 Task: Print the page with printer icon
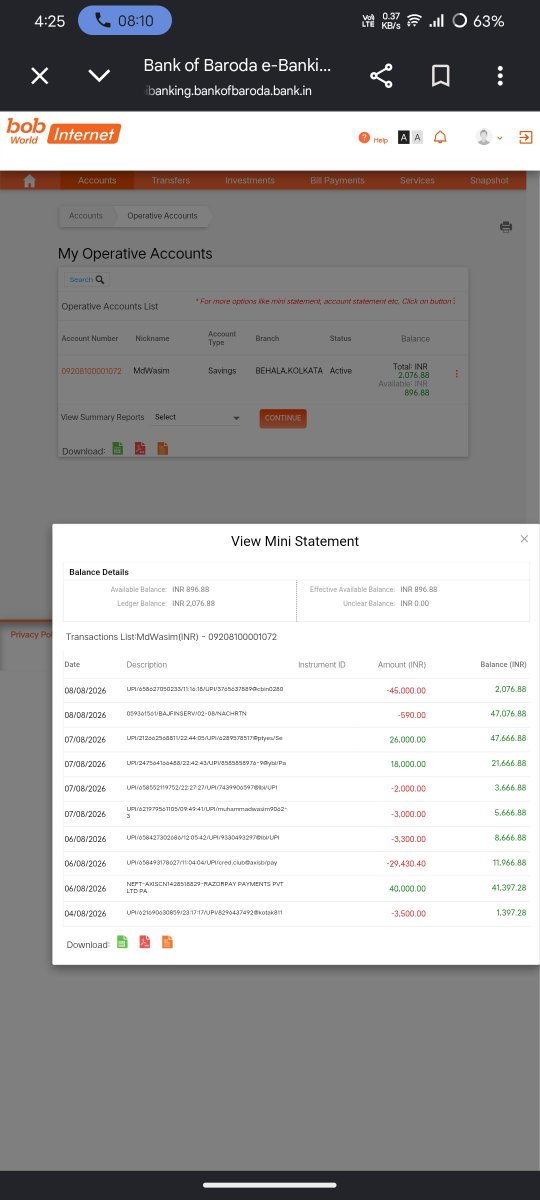506,227
